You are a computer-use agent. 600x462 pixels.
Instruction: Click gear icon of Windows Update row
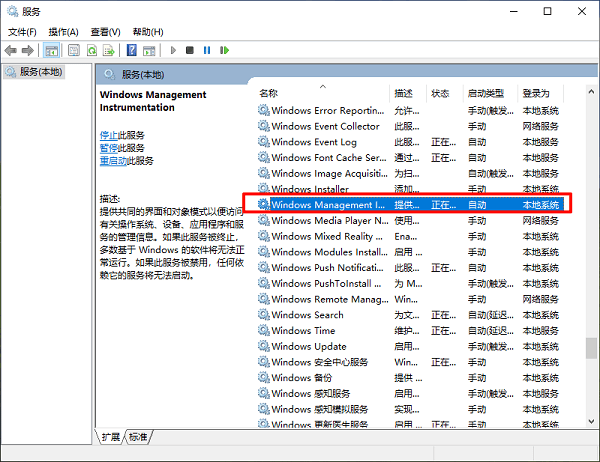[264, 346]
